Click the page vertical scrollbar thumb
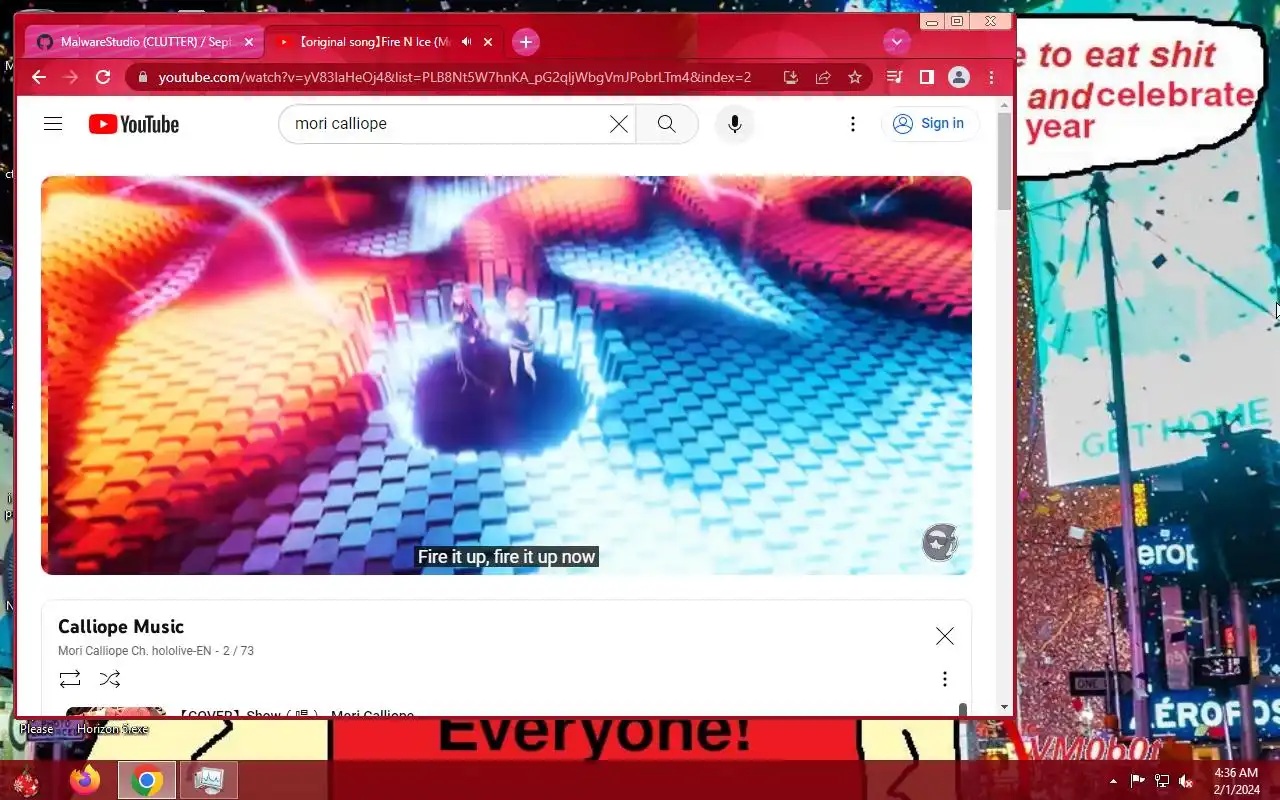This screenshot has width=1280, height=800. 1004,161
